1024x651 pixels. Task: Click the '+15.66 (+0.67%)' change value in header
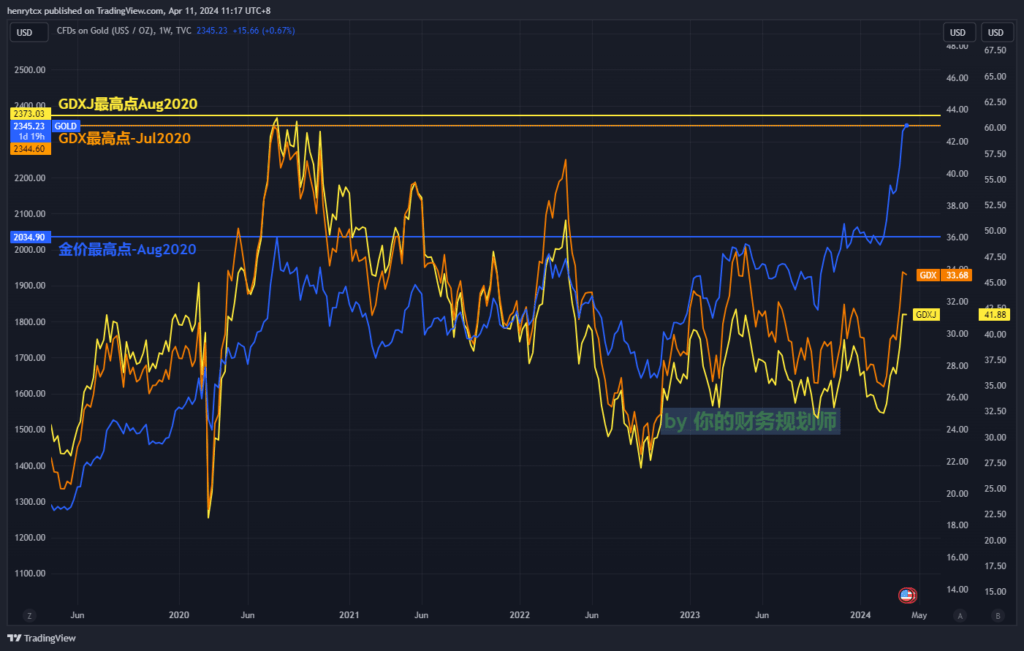(x=263, y=31)
